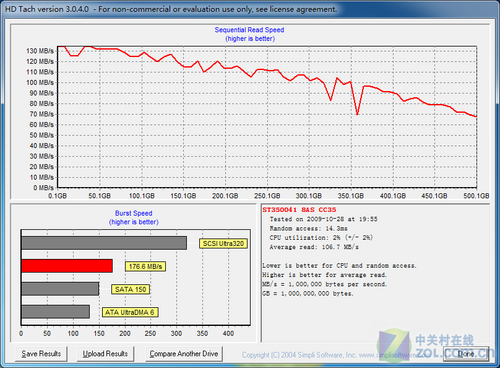Click the 'Tested on 2009-10-28' line
Viewport: 500px width, 368px height.
(323, 219)
